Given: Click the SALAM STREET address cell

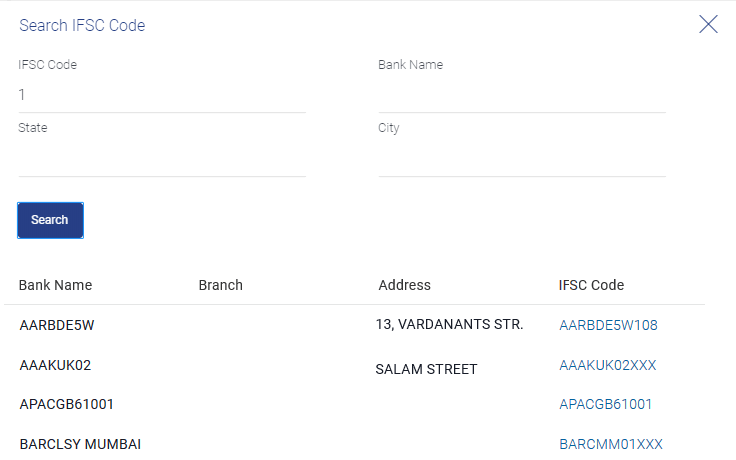Looking at the screenshot, I should tap(426, 369).
